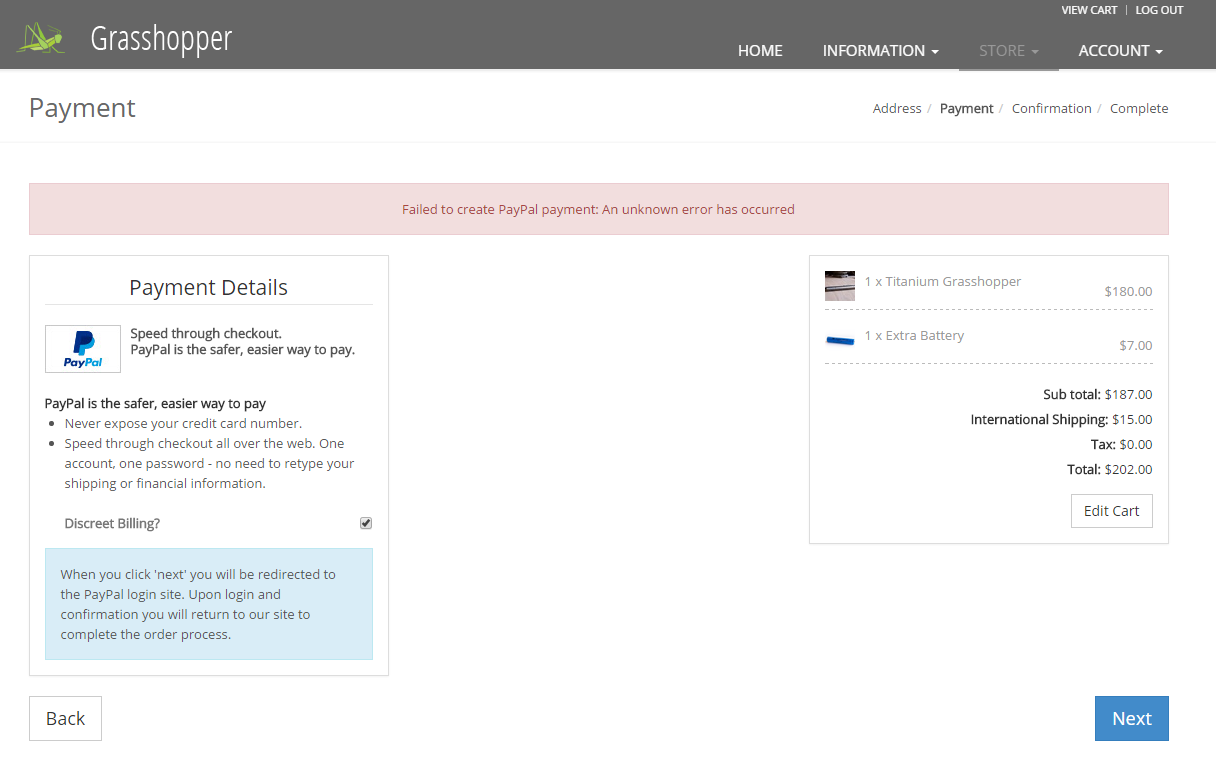1216x760 pixels.
Task: Open the Titanium Grasshopper product thumbnail
Action: (840, 286)
